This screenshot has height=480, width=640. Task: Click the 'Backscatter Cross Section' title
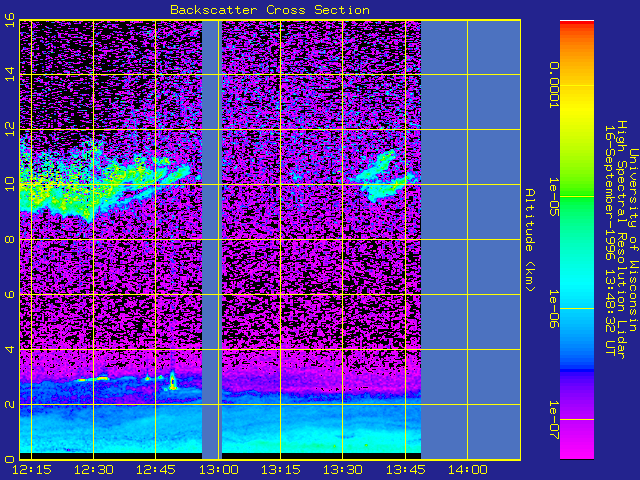click(270, 10)
